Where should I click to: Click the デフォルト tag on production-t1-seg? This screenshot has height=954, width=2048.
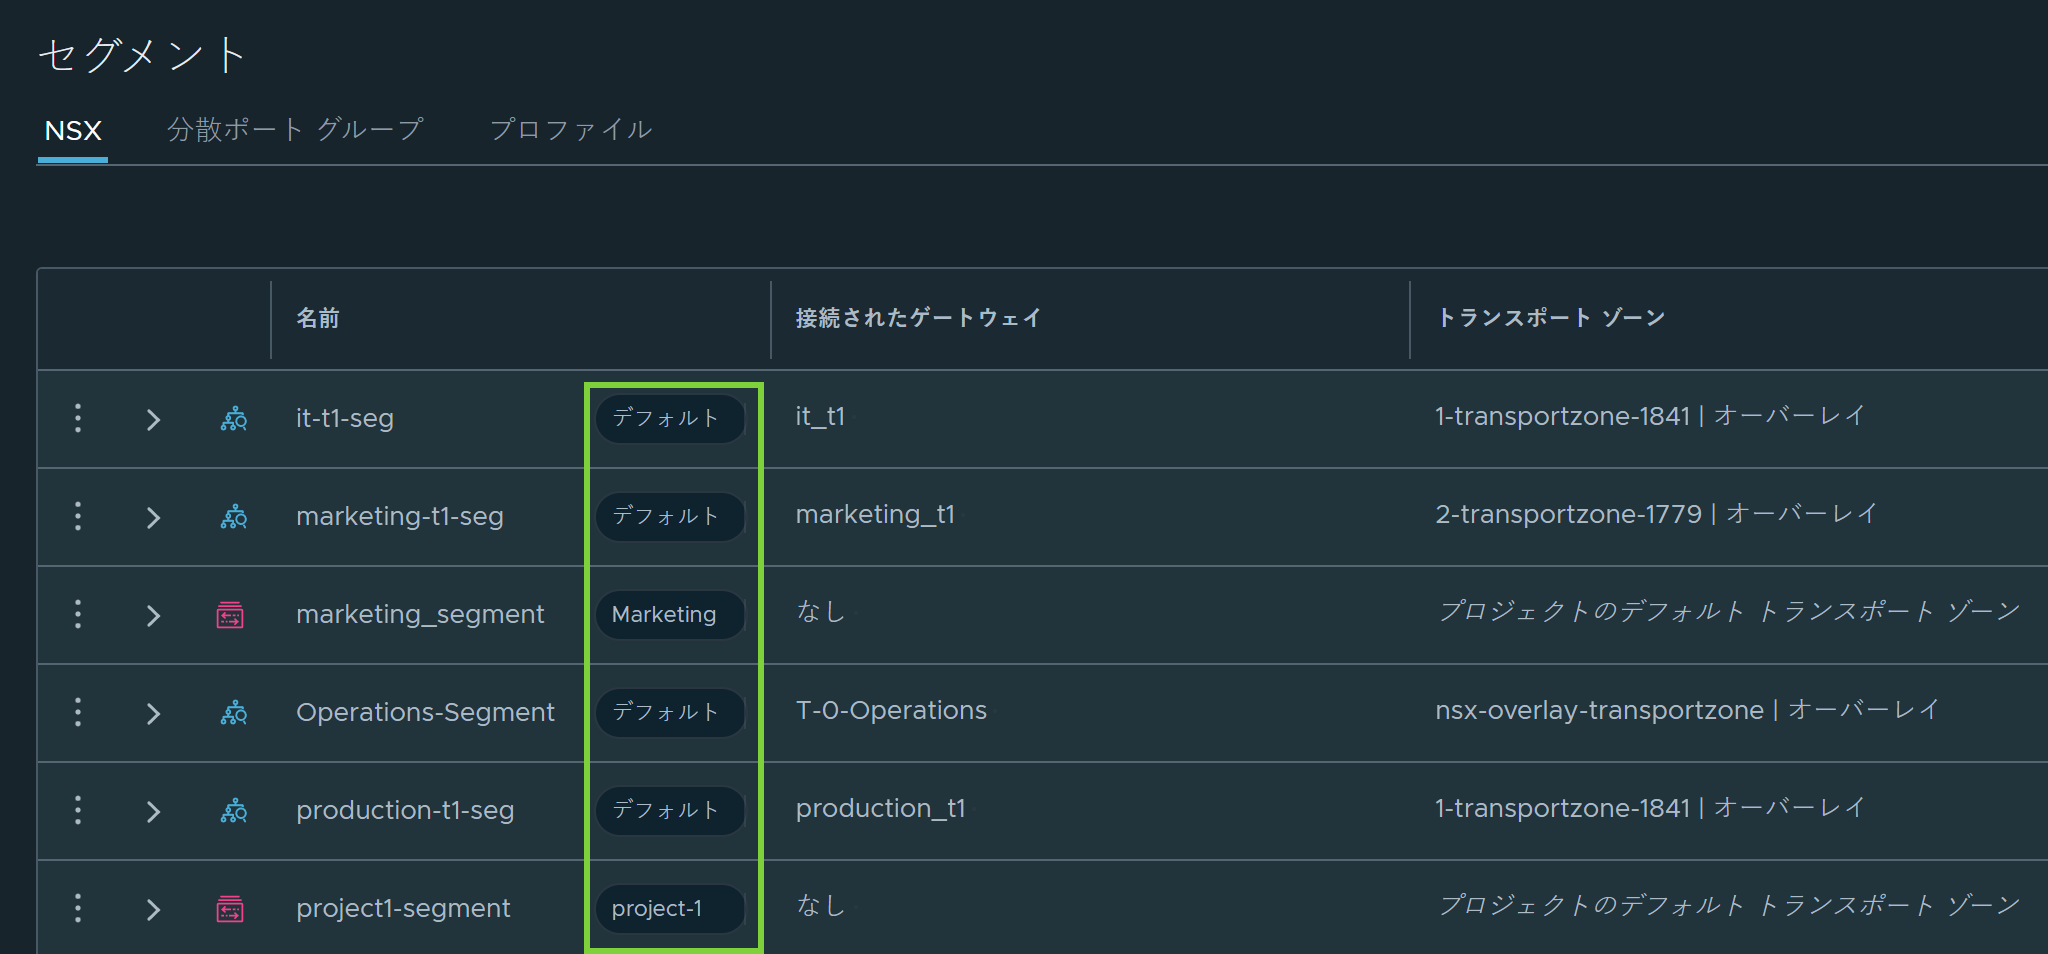pos(670,810)
